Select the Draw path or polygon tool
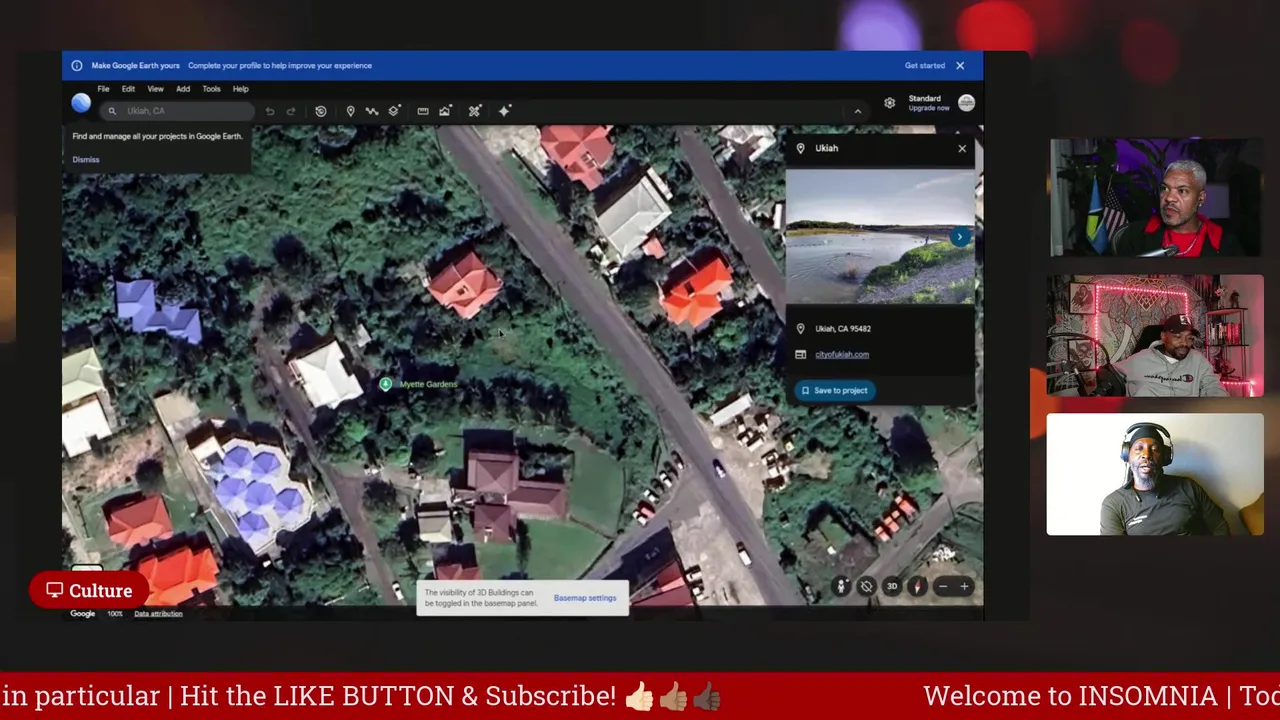 point(372,111)
